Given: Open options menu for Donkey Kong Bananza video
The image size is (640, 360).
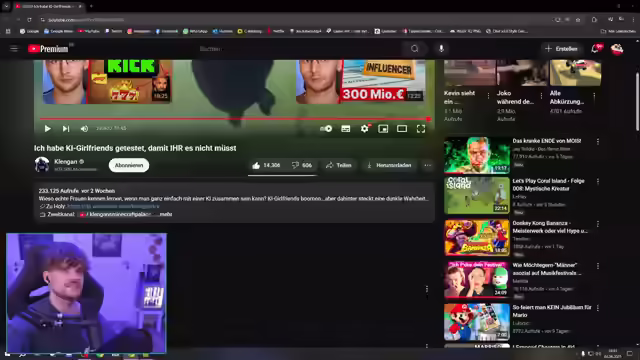Looking at the screenshot, I should 598,224.
